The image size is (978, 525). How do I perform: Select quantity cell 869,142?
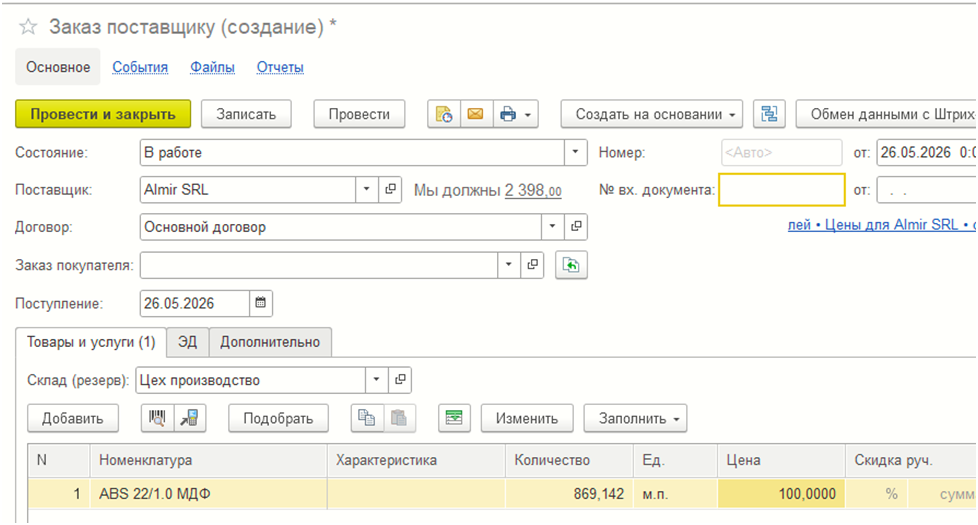coord(569,494)
